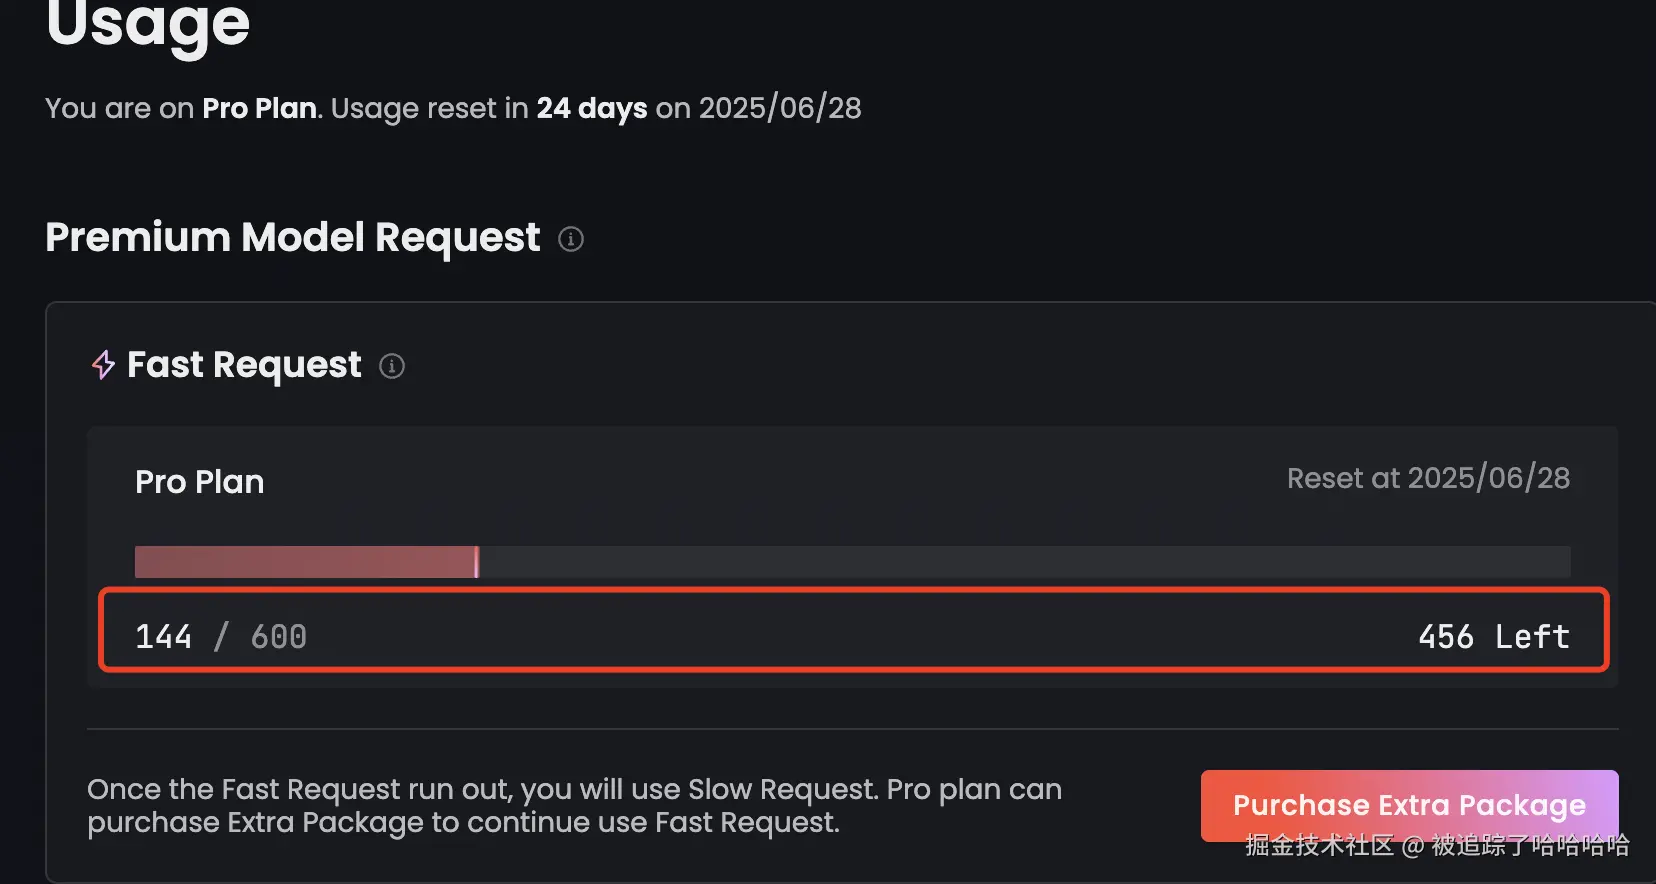This screenshot has height=884, width=1656.
Task: Click bold "Pro Plan" in the subtitle
Action: click(x=259, y=108)
